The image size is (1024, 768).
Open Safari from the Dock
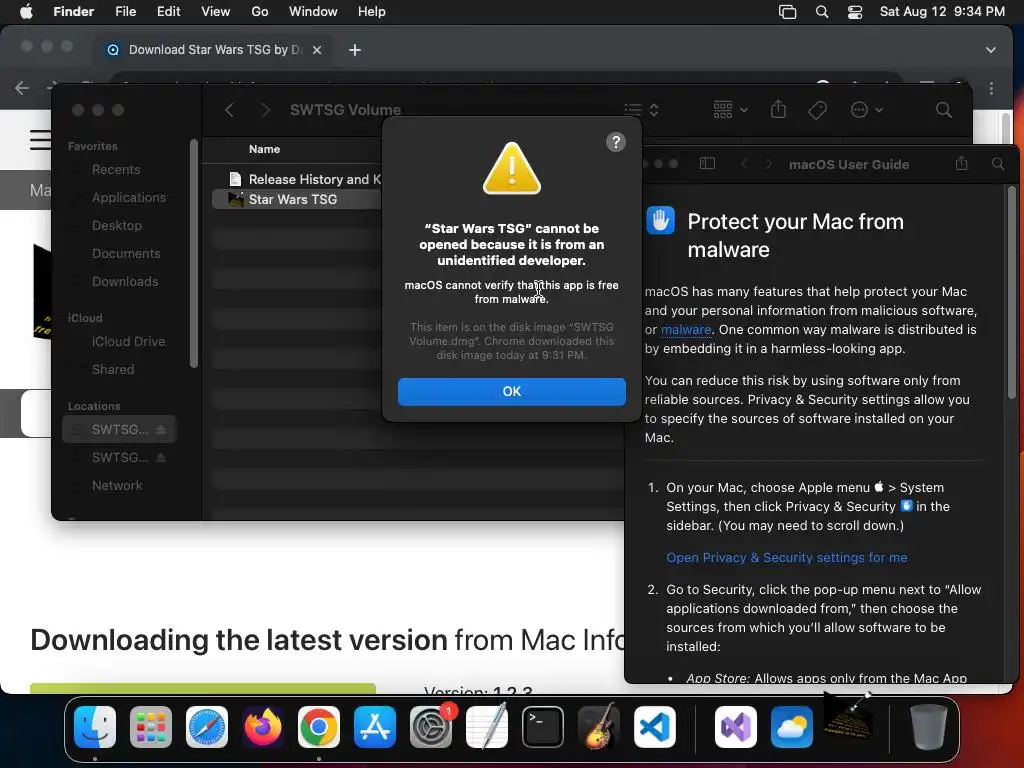tap(207, 727)
